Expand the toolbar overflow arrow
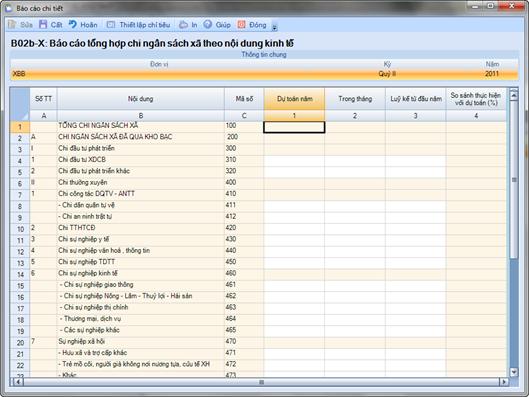Viewport: 529px width, 397px height. coord(274,27)
